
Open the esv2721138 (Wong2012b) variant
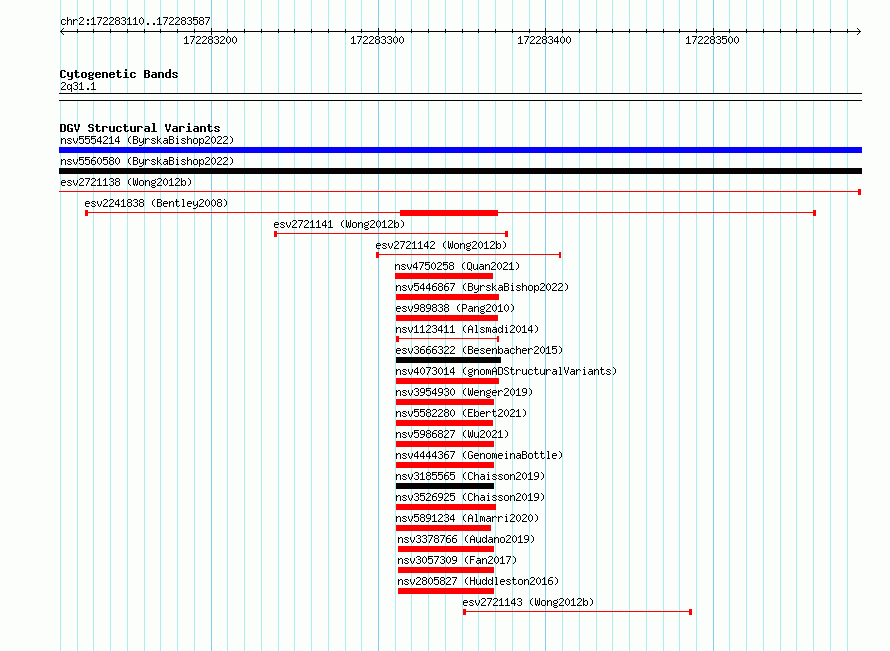[126, 182]
